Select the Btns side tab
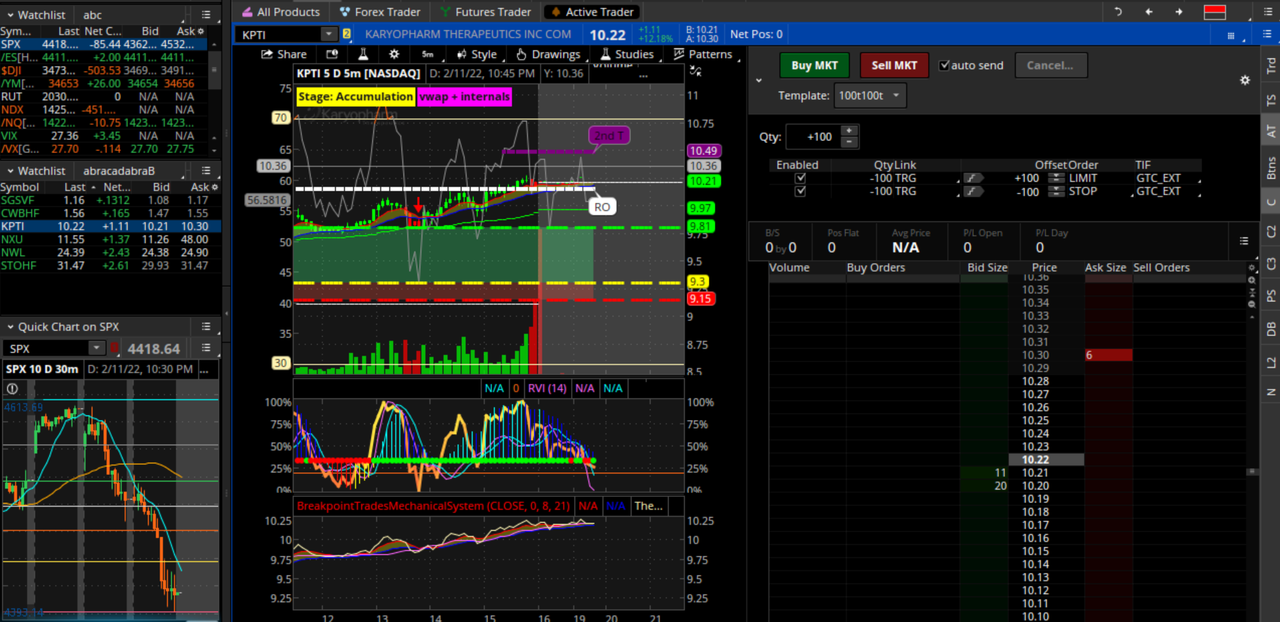1280x622 pixels. pos(1270,167)
